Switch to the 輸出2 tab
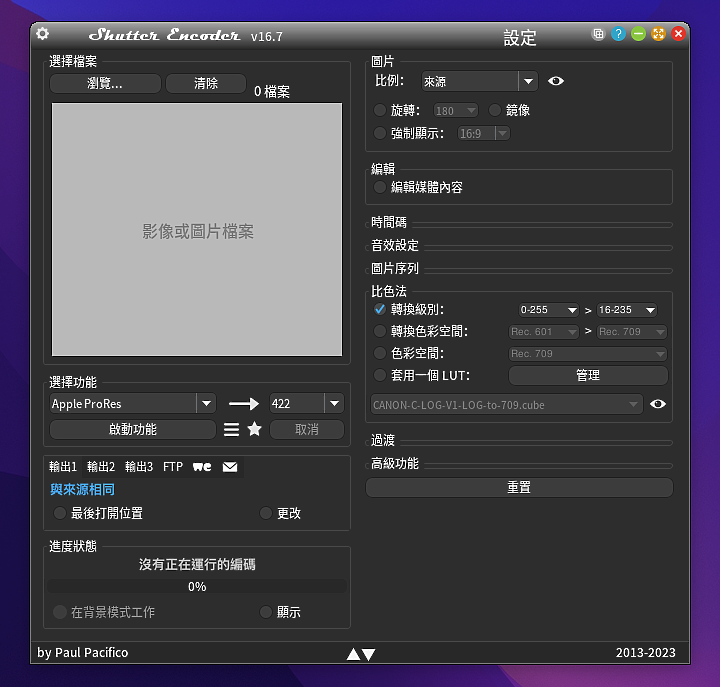The image size is (720, 687). tap(101, 467)
